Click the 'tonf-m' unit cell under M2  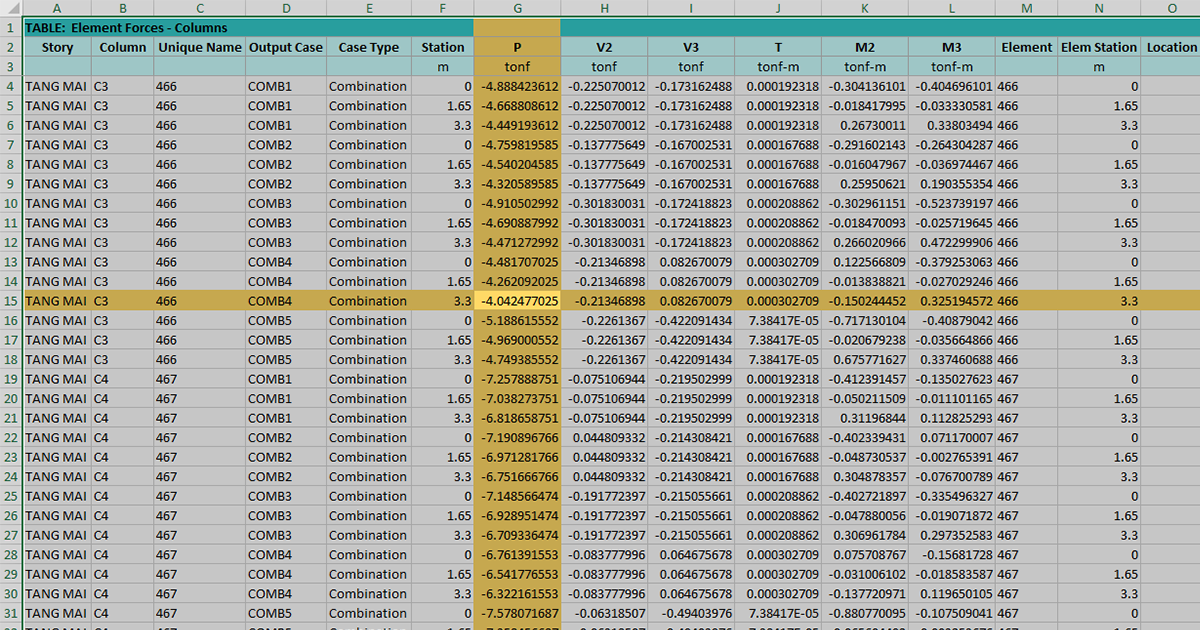[x=865, y=67]
